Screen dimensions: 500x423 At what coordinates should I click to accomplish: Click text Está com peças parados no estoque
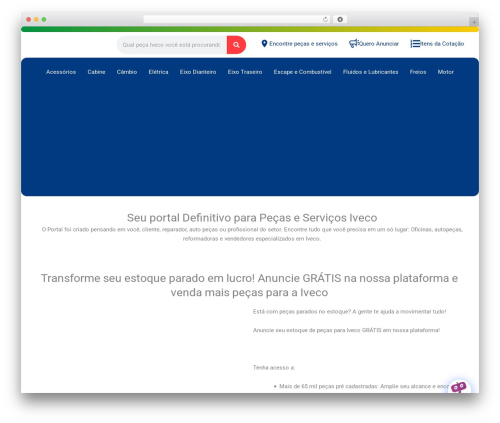[x=349, y=312]
